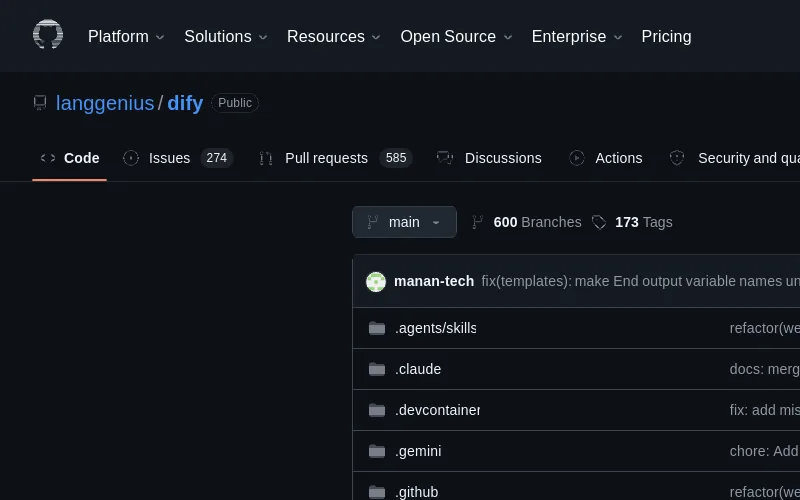
Task: Expand the Open Source menu
Action: click(456, 37)
